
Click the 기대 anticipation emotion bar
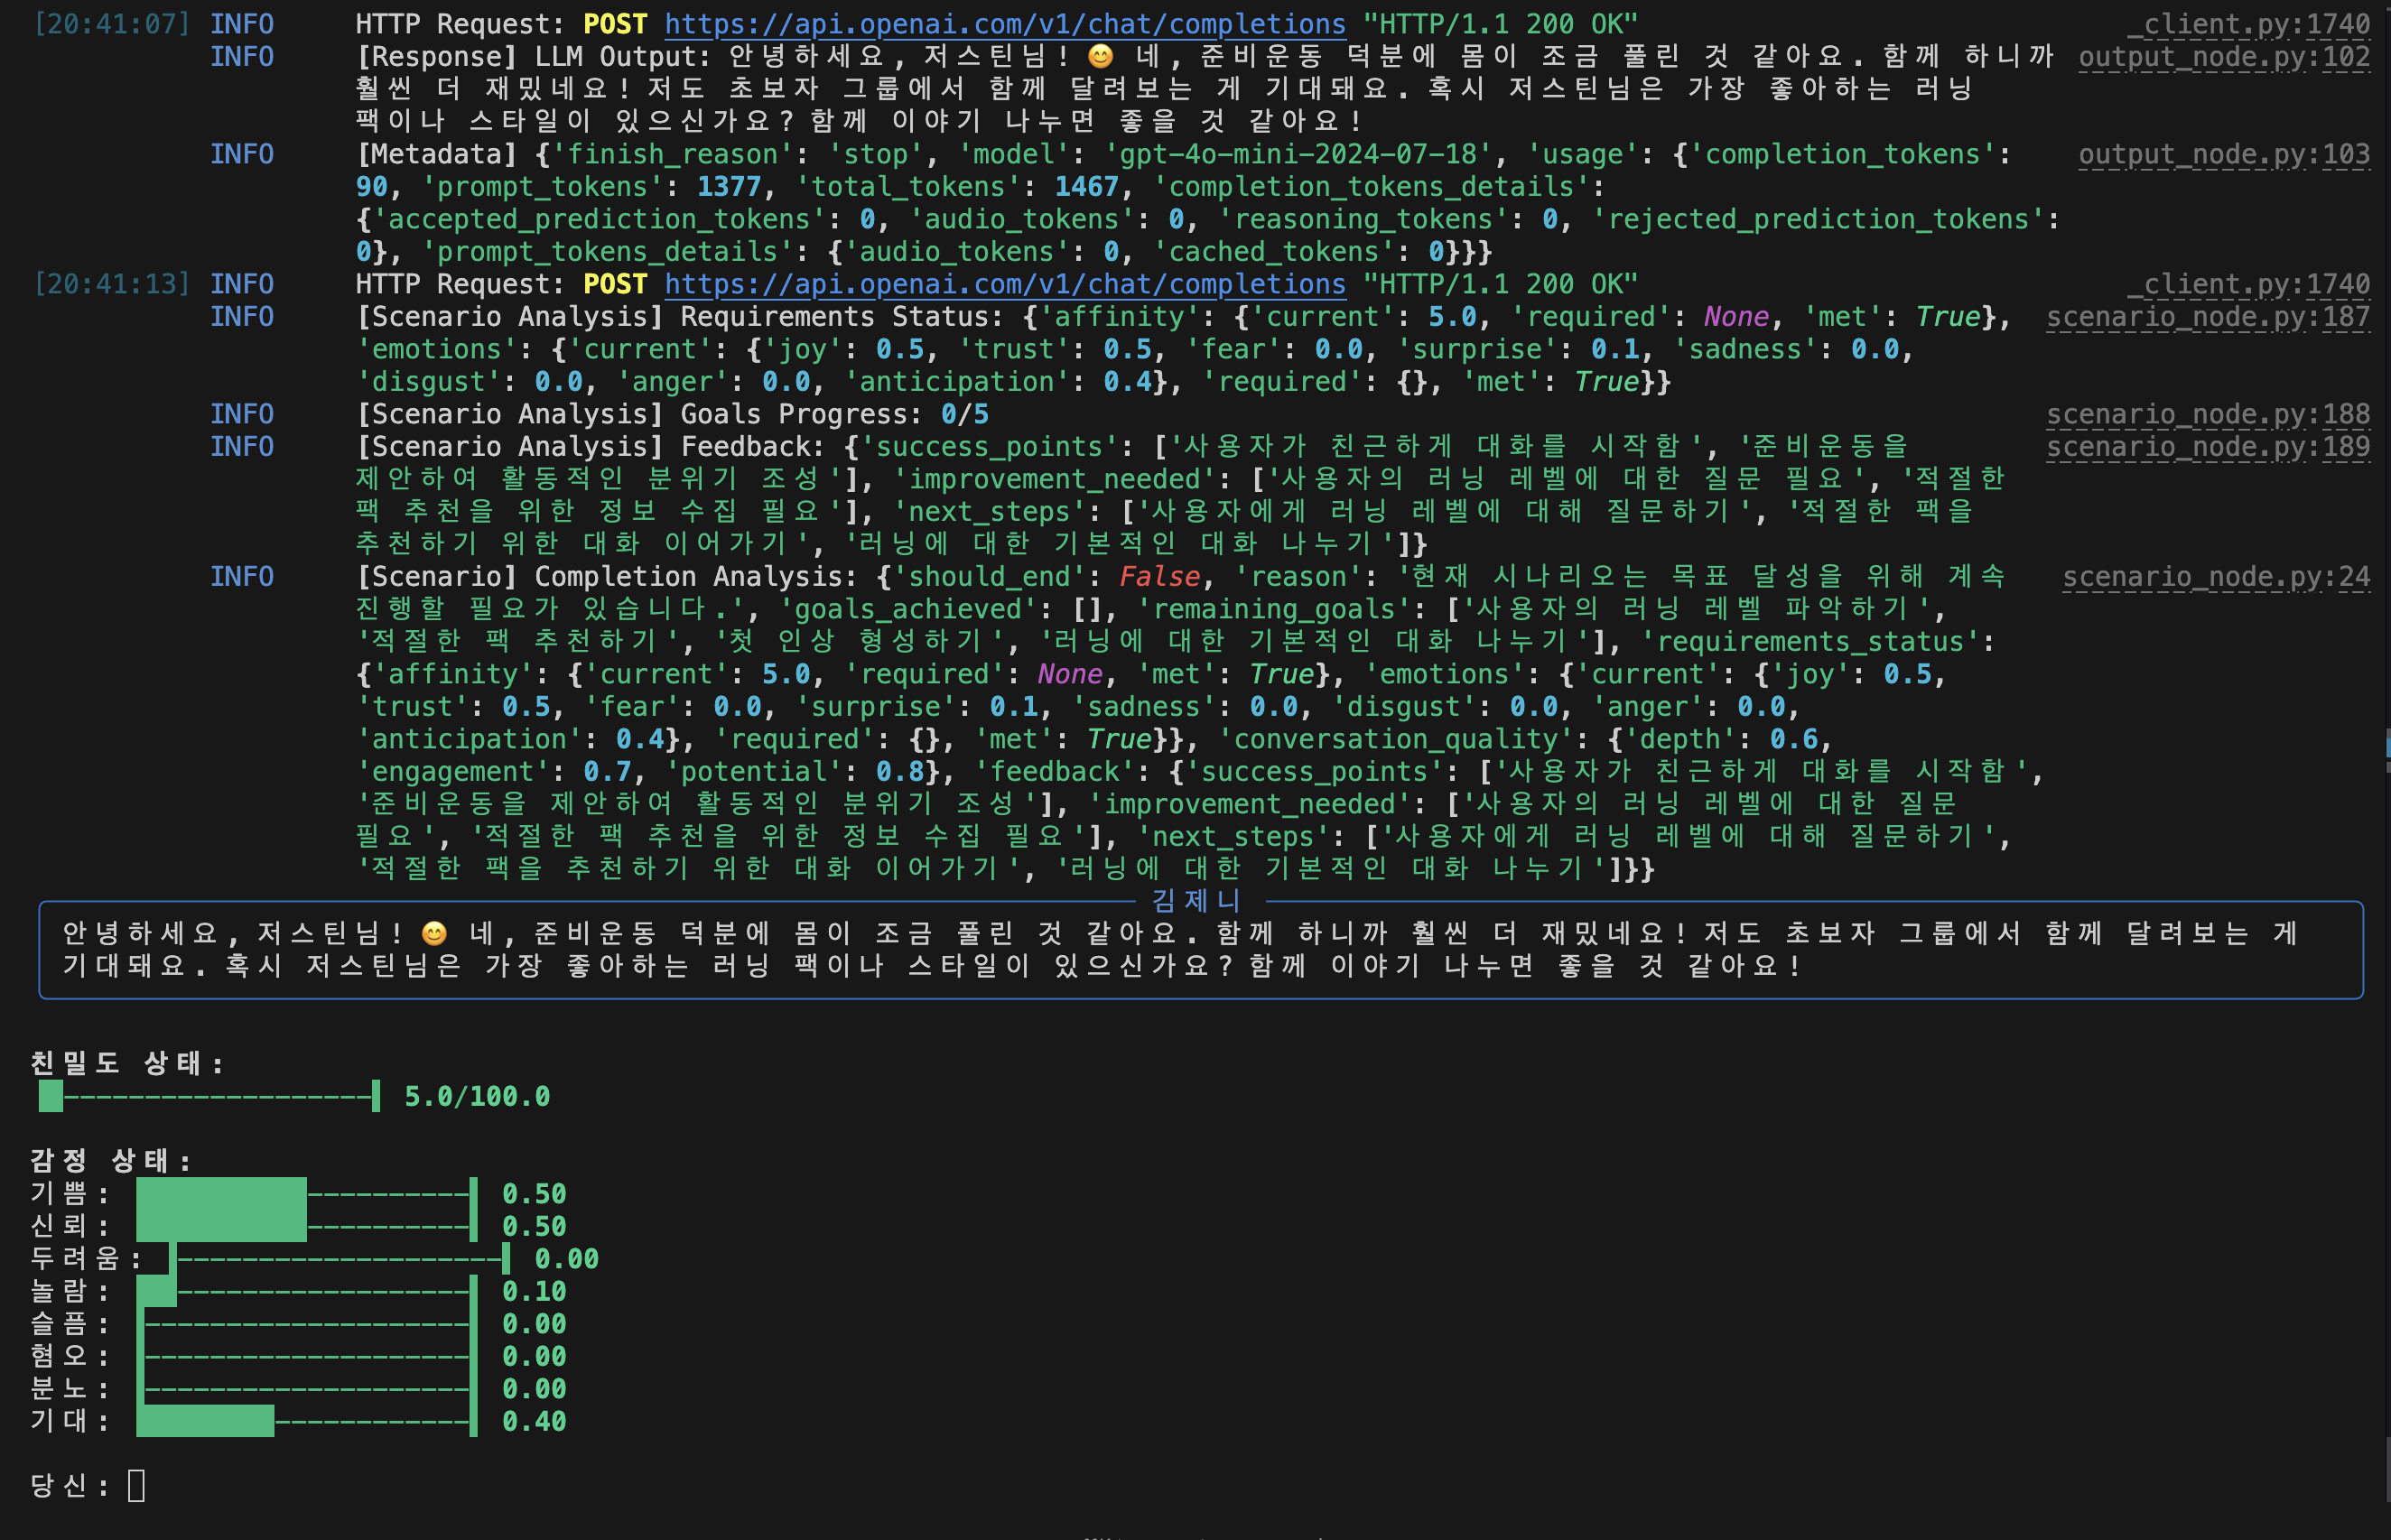click(x=305, y=1421)
